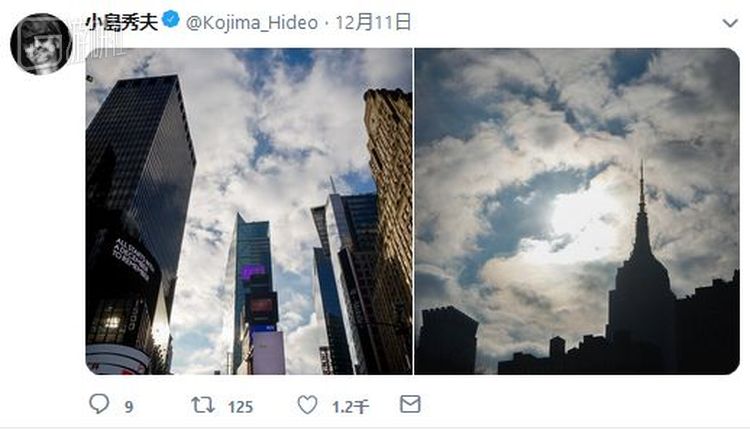Expand the tweet options chevron

pyautogui.click(x=730, y=23)
